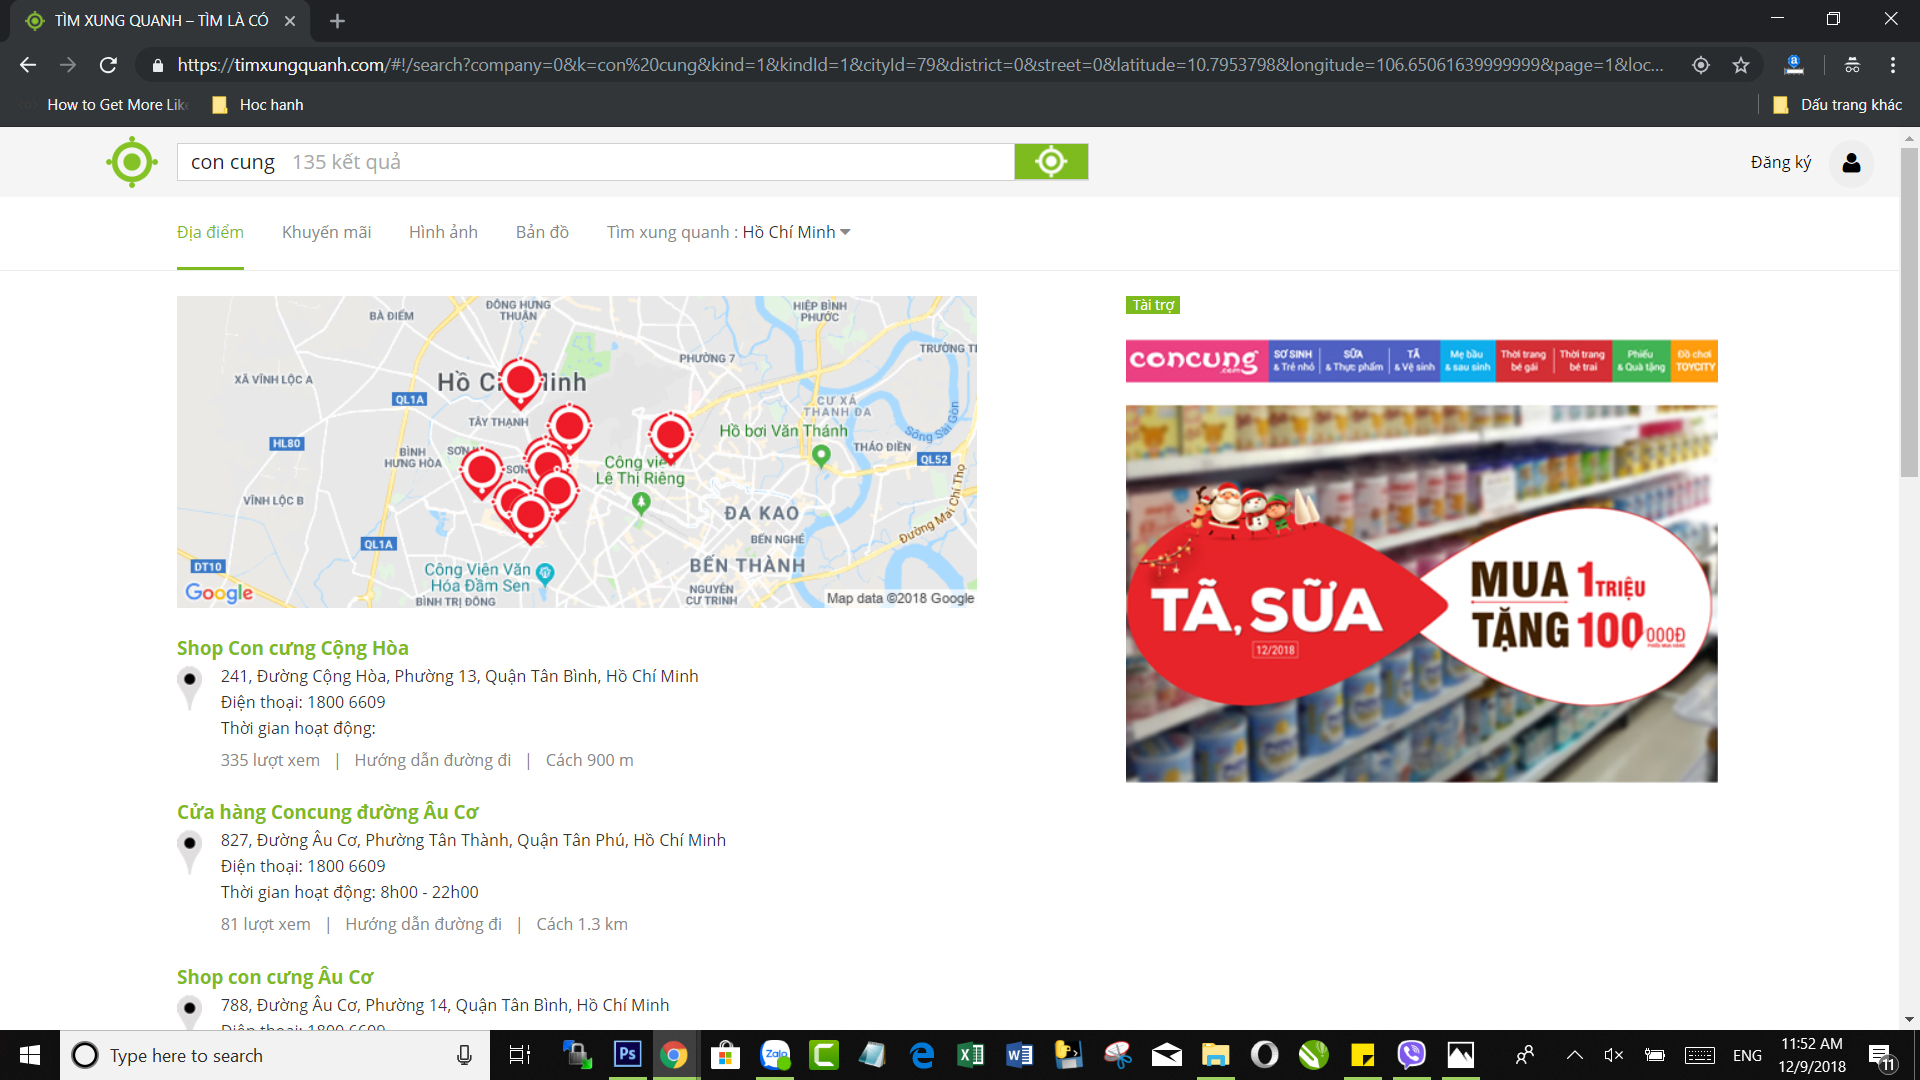The image size is (1920, 1080).
Task: Switch to the Hình ảnh tab
Action: 443,232
